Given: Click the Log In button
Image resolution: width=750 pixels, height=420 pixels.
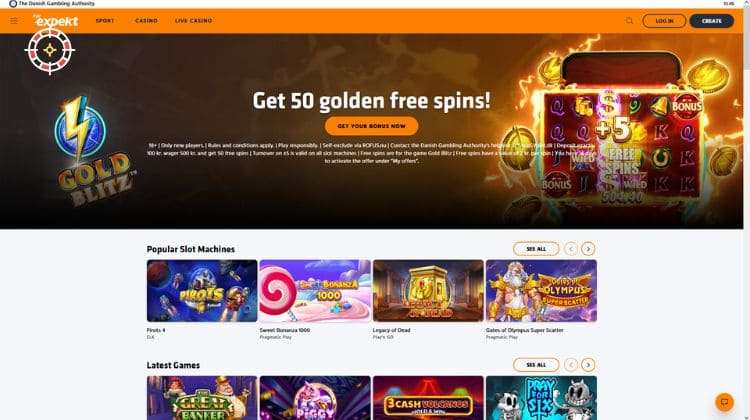Looking at the screenshot, I should click(664, 21).
